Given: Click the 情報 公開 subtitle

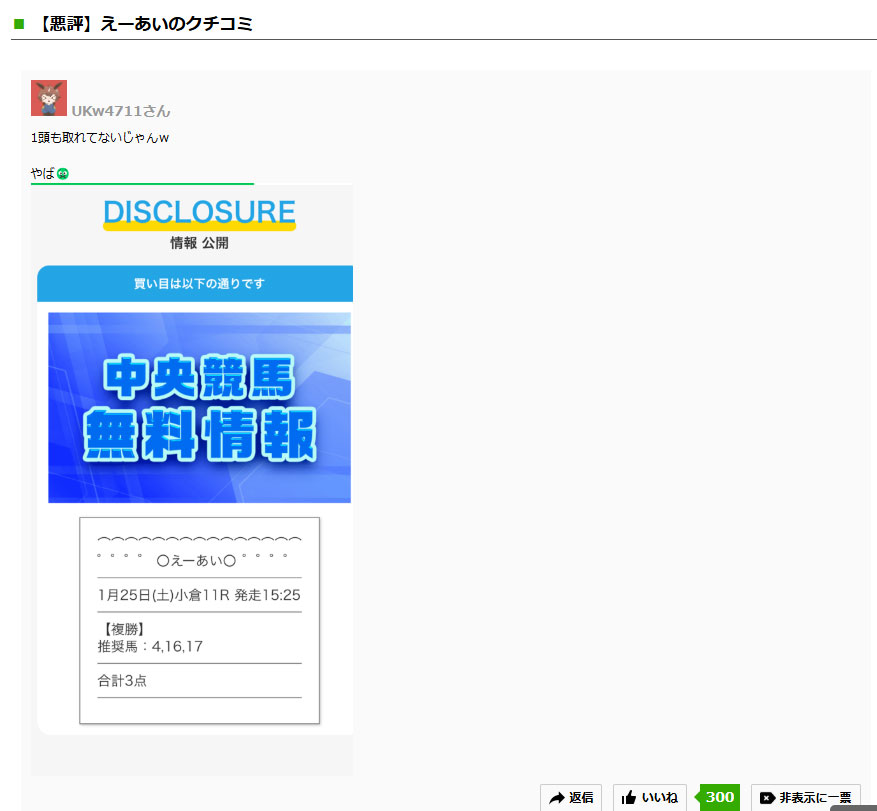Looking at the screenshot, I should point(199,243).
